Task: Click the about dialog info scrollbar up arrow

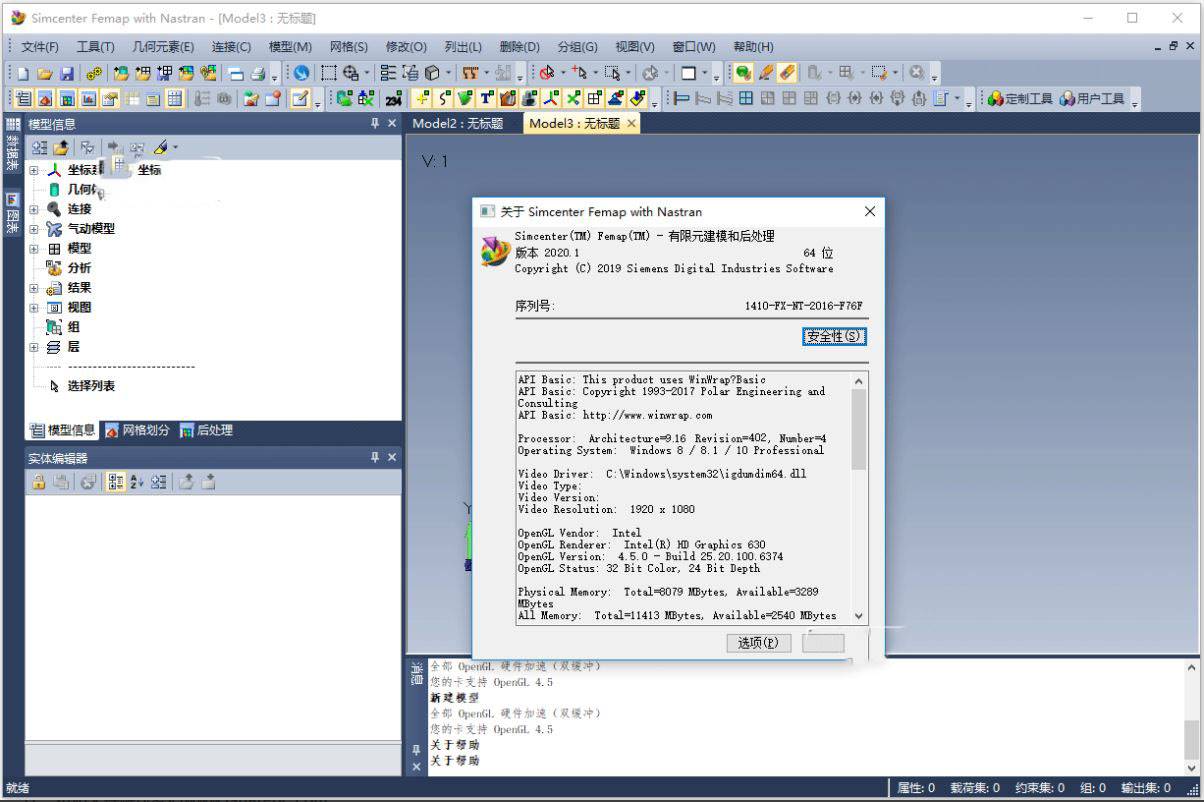Action: tap(859, 381)
